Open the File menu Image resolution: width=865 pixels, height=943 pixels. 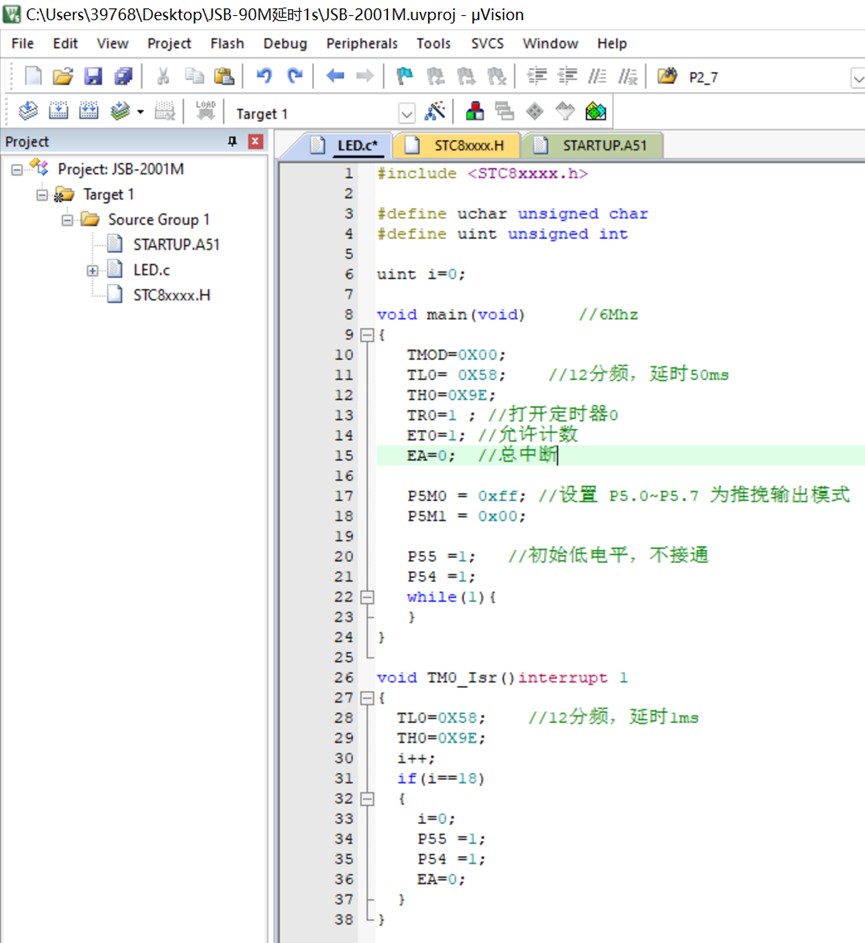(x=22, y=43)
